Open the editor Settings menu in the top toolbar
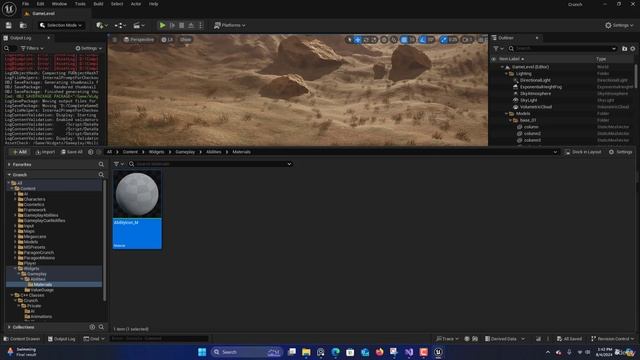This screenshot has width=640, height=360. [619, 25]
